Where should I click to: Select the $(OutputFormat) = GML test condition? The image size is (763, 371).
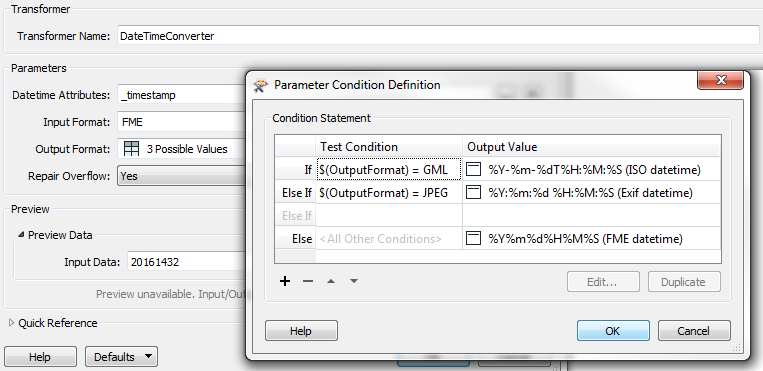pos(389,170)
